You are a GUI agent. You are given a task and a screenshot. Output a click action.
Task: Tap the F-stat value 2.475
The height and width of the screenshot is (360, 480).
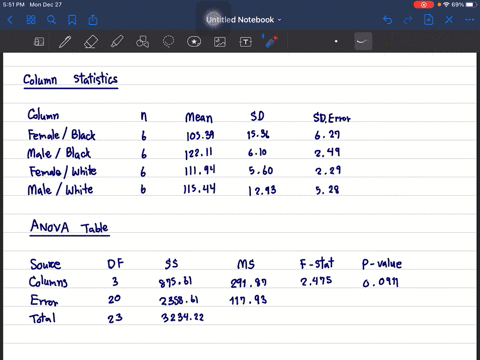coord(316,281)
